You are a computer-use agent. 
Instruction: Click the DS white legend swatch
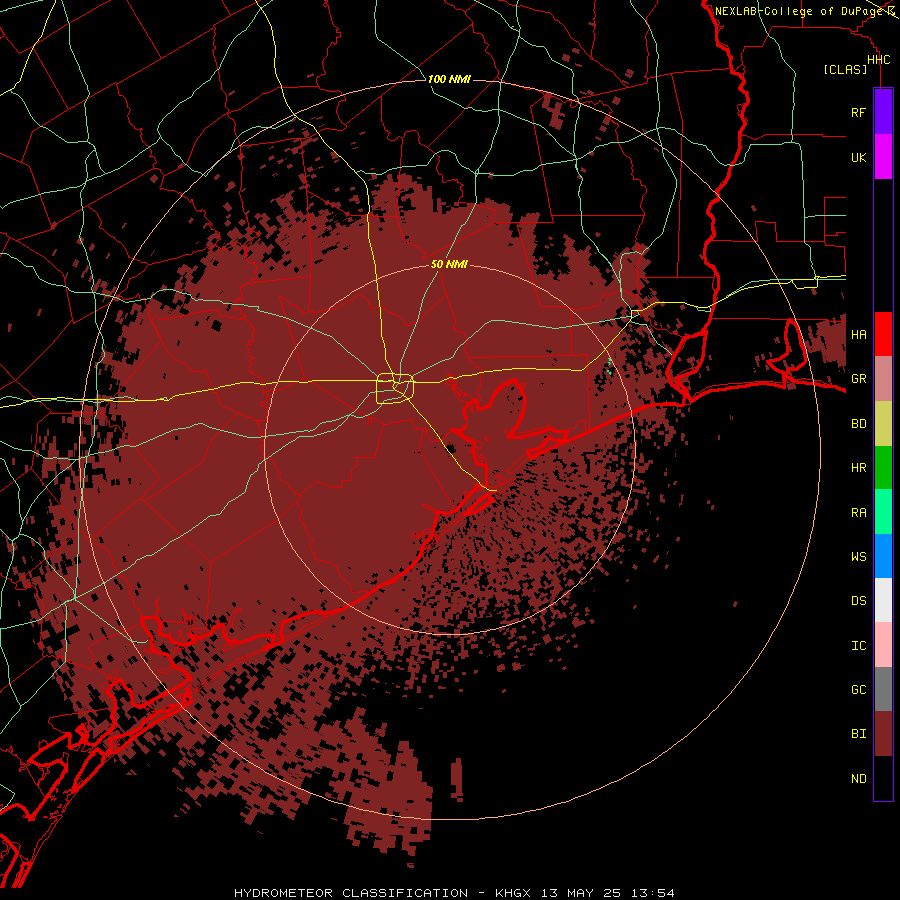pos(883,600)
